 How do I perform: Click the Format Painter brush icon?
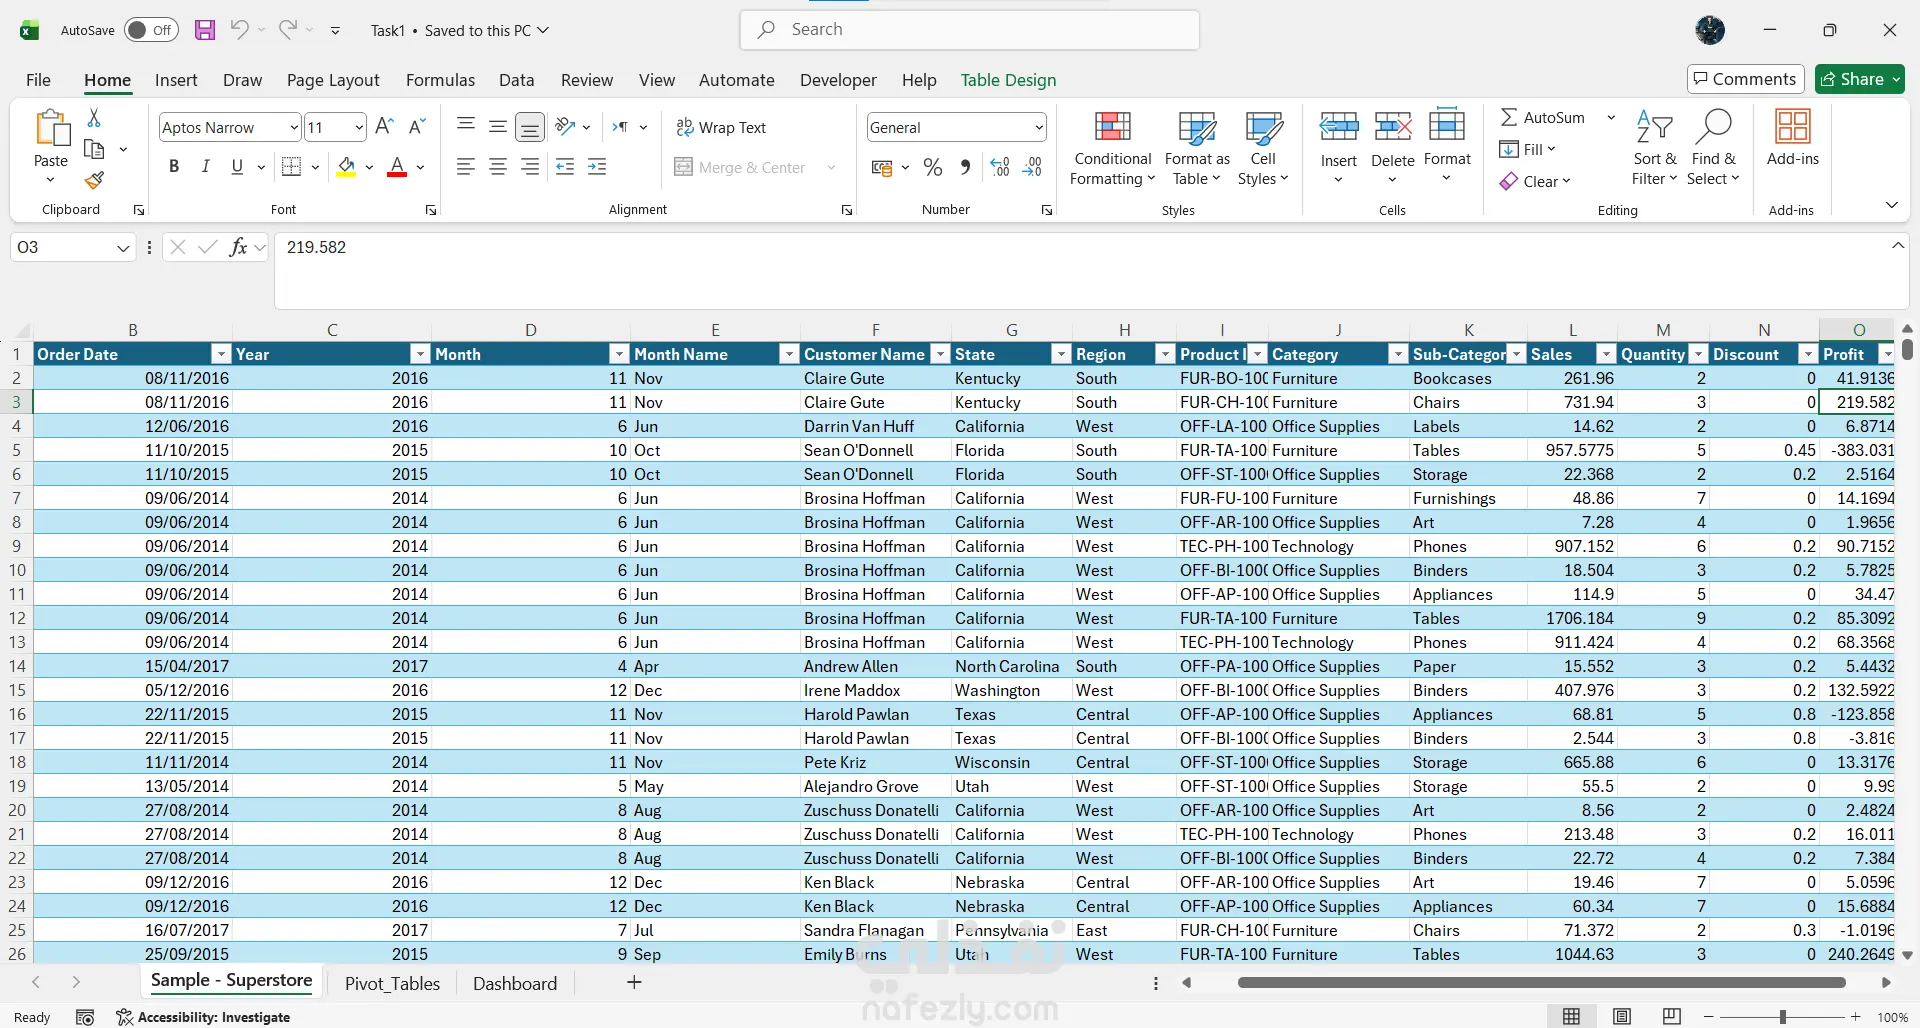[x=94, y=181]
